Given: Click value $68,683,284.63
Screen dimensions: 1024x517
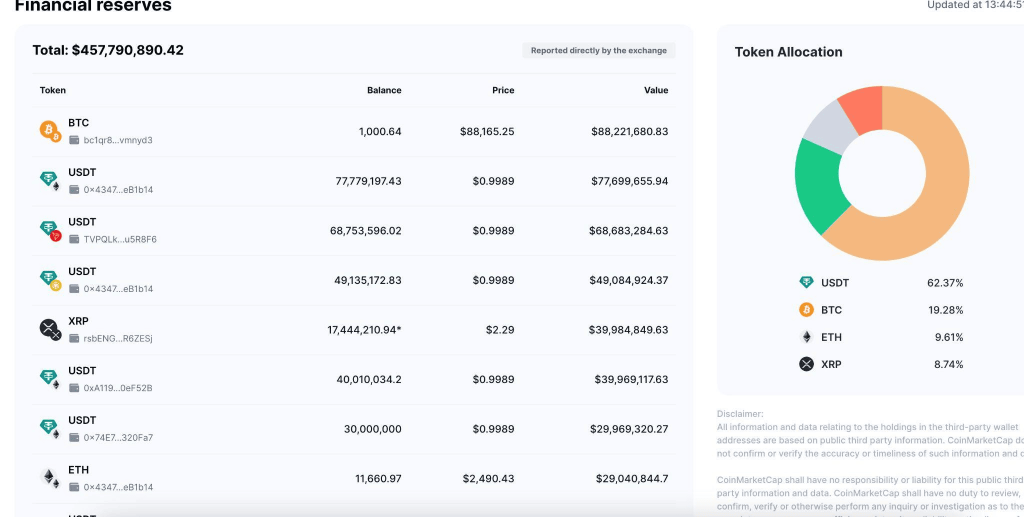Looking at the screenshot, I should (628, 230).
